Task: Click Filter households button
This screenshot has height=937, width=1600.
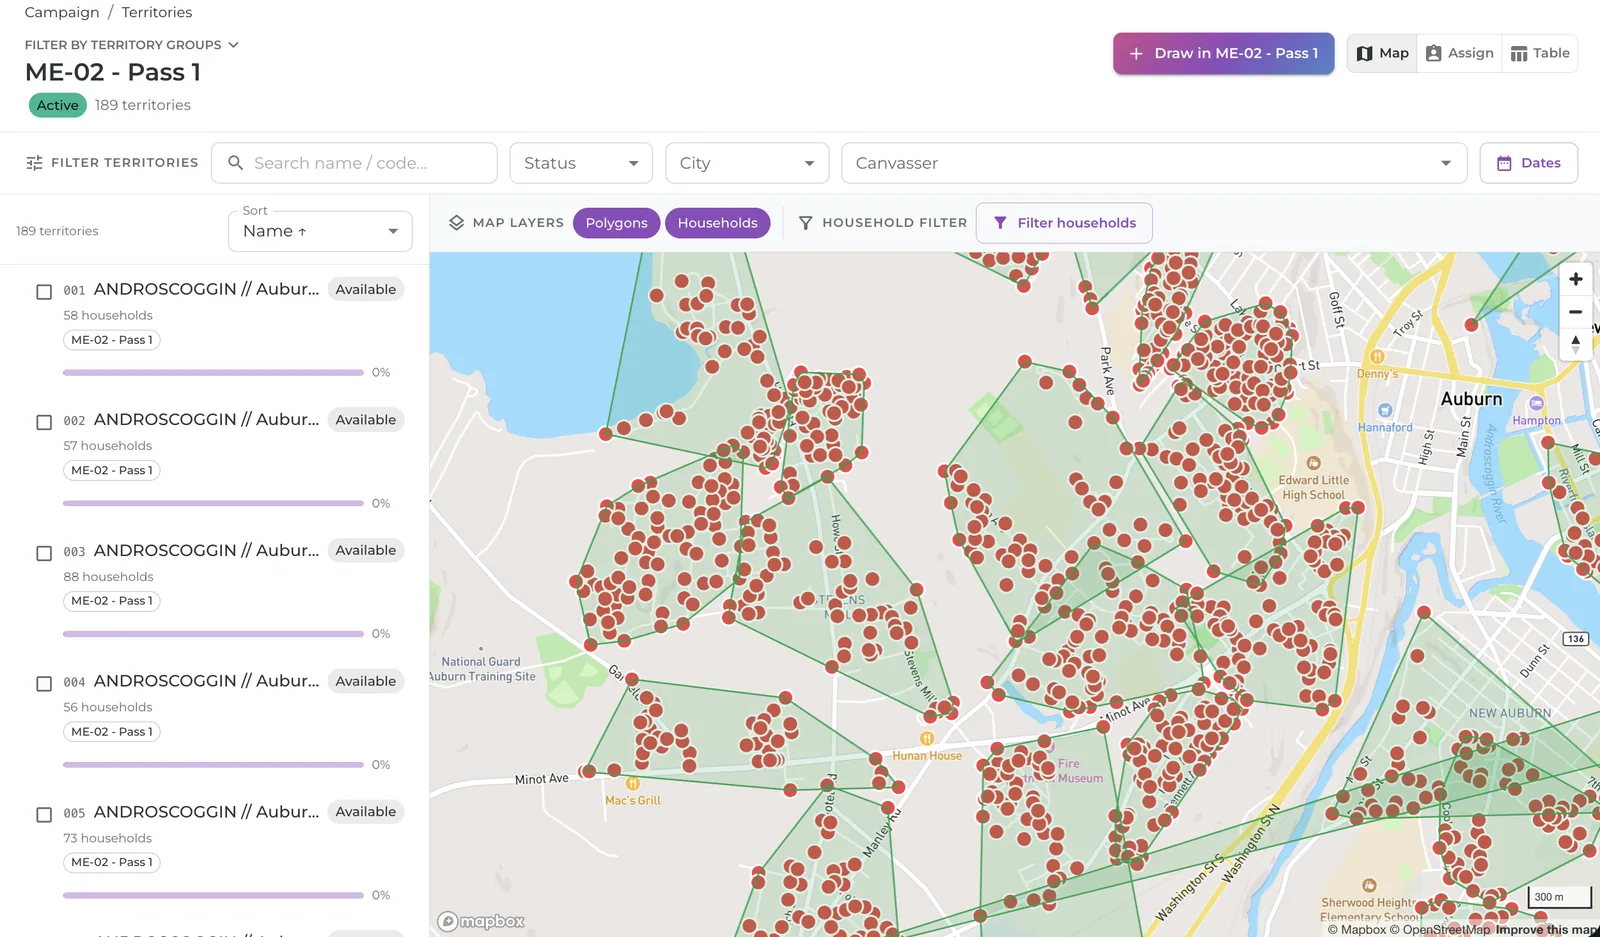Action: tap(1064, 223)
